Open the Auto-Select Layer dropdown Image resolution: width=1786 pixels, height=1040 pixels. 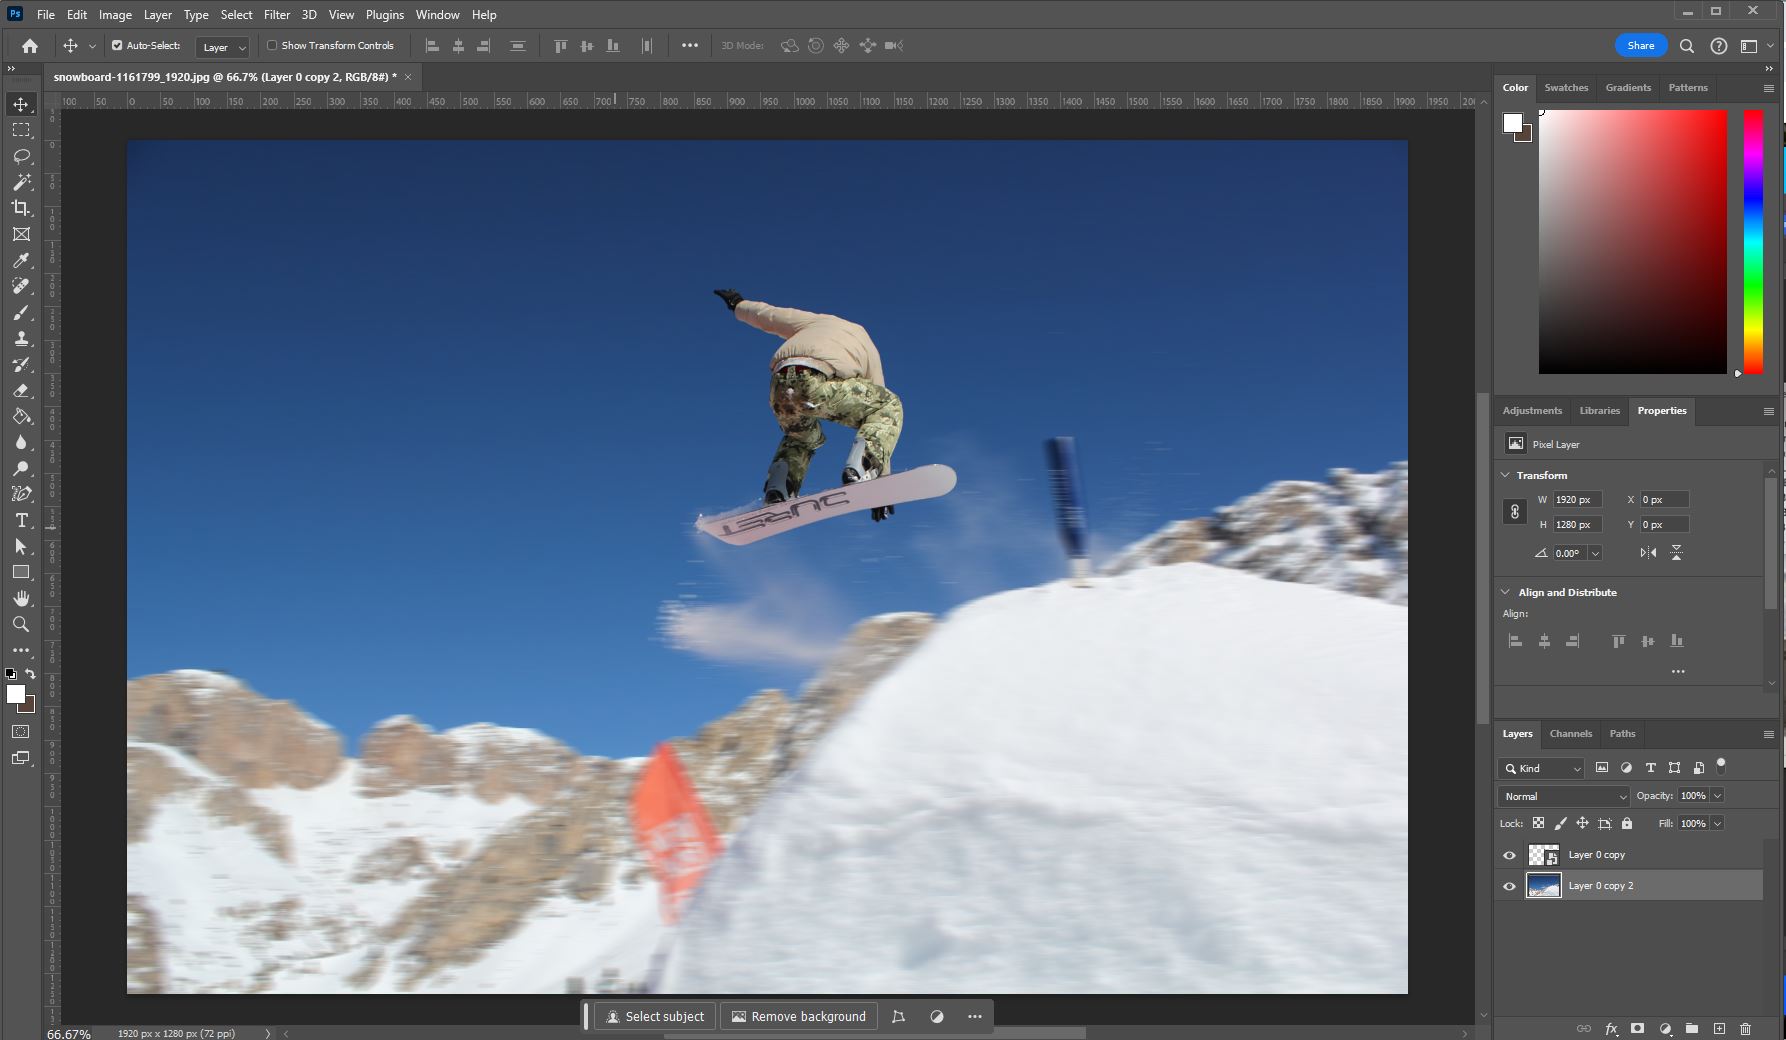click(223, 47)
